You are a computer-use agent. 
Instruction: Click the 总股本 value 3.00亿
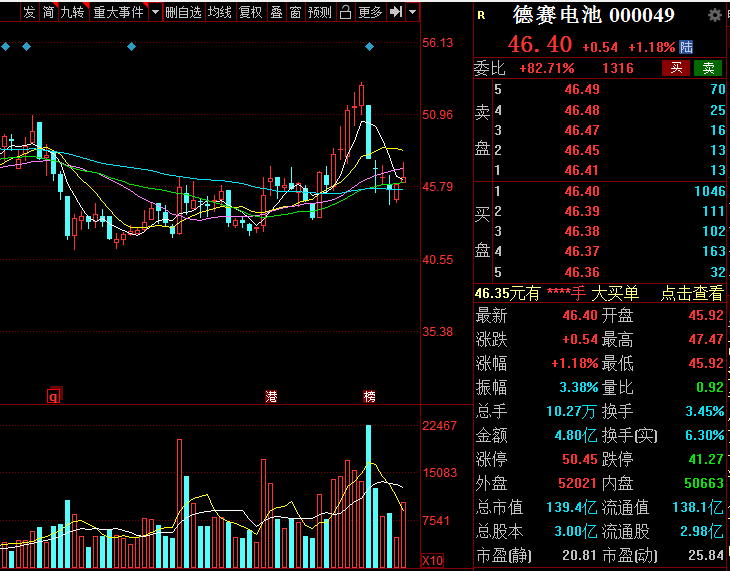[x=576, y=531]
